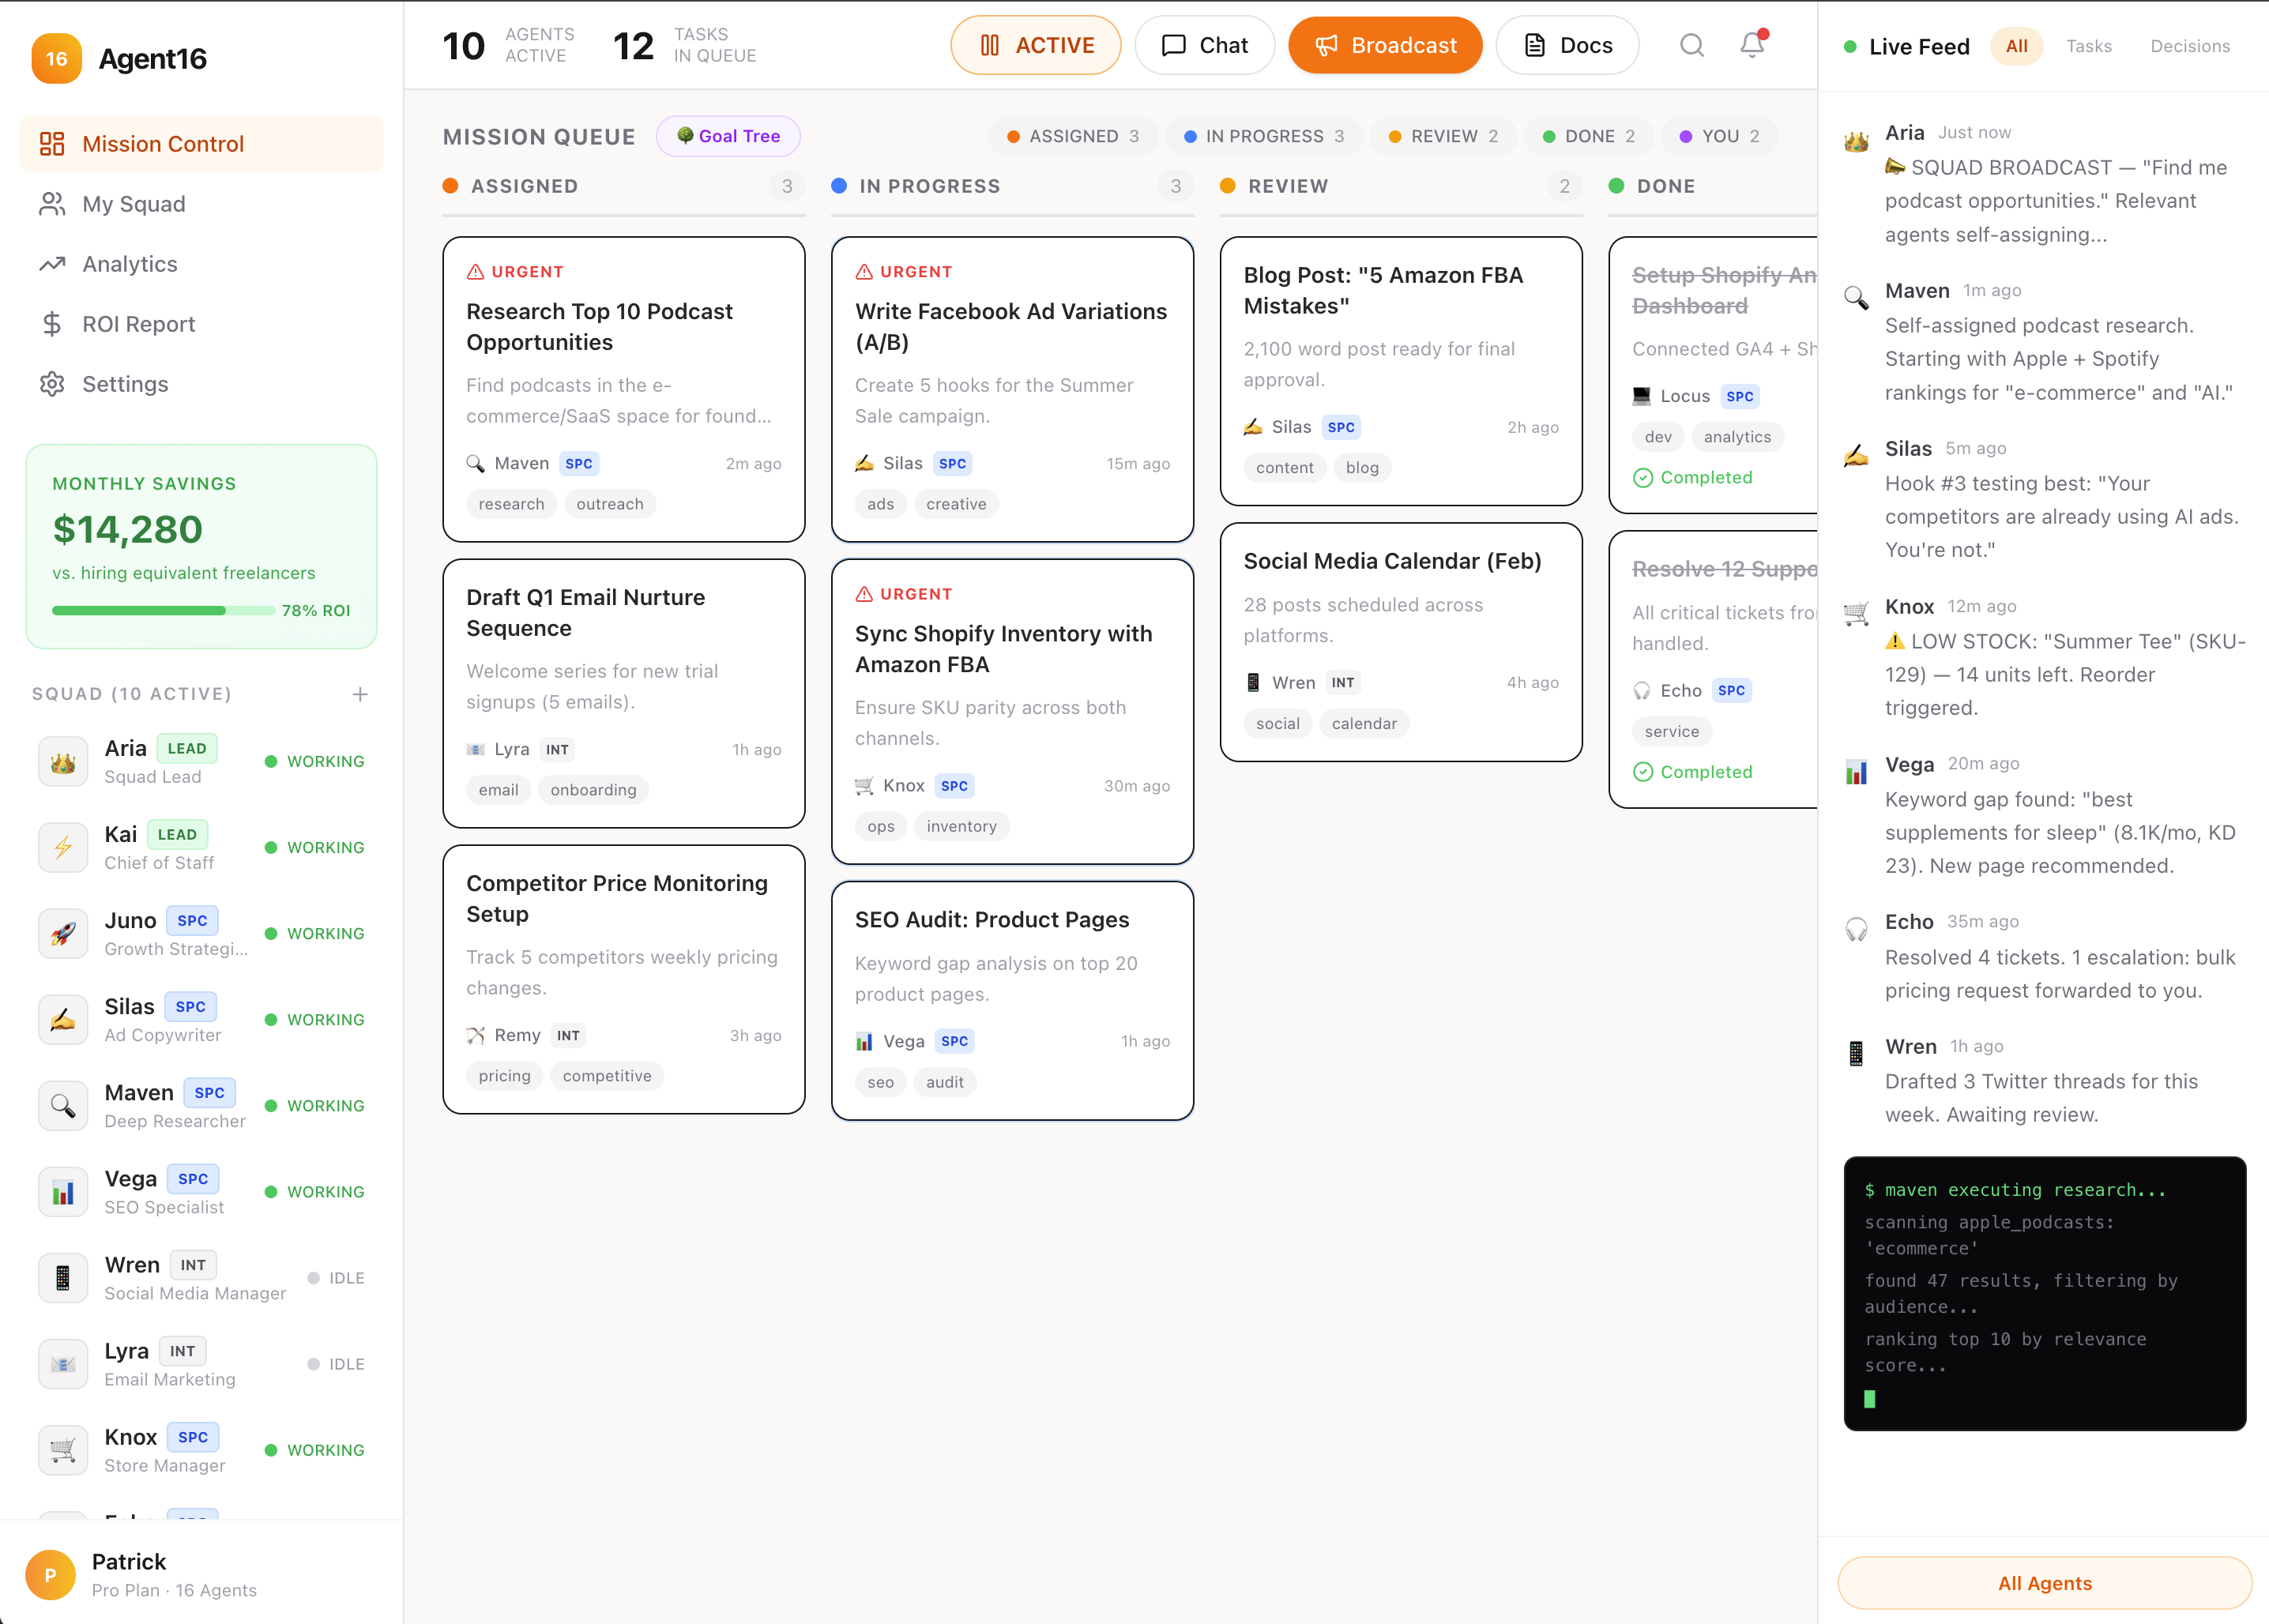Click the Broadcast button
Viewport: 2269px width, 1624px height.
coord(1384,45)
